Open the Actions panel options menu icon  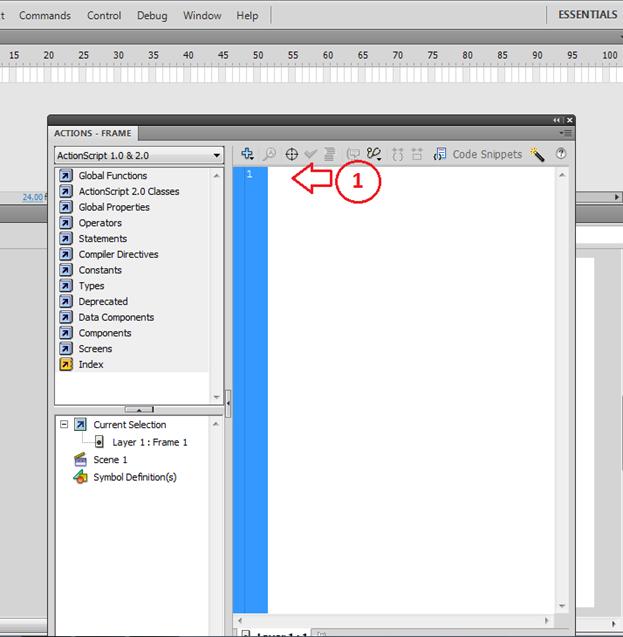pyautogui.click(x=566, y=133)
